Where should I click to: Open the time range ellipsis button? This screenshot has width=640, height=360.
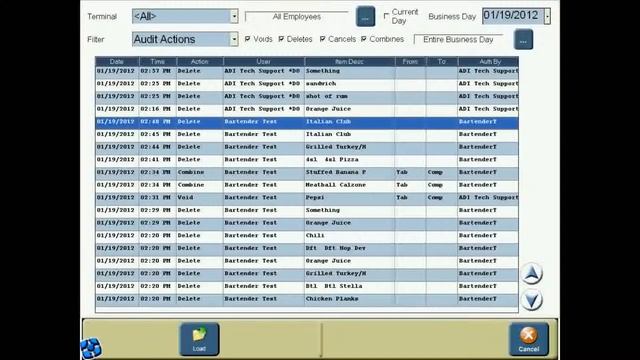[x=523, y=40]
